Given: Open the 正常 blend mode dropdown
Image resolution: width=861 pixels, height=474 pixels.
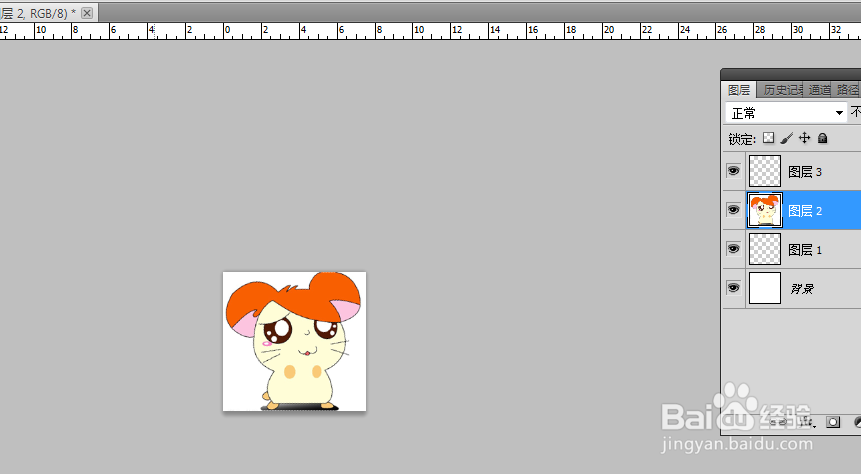Looking at the screenshot, I should (786, 113).
